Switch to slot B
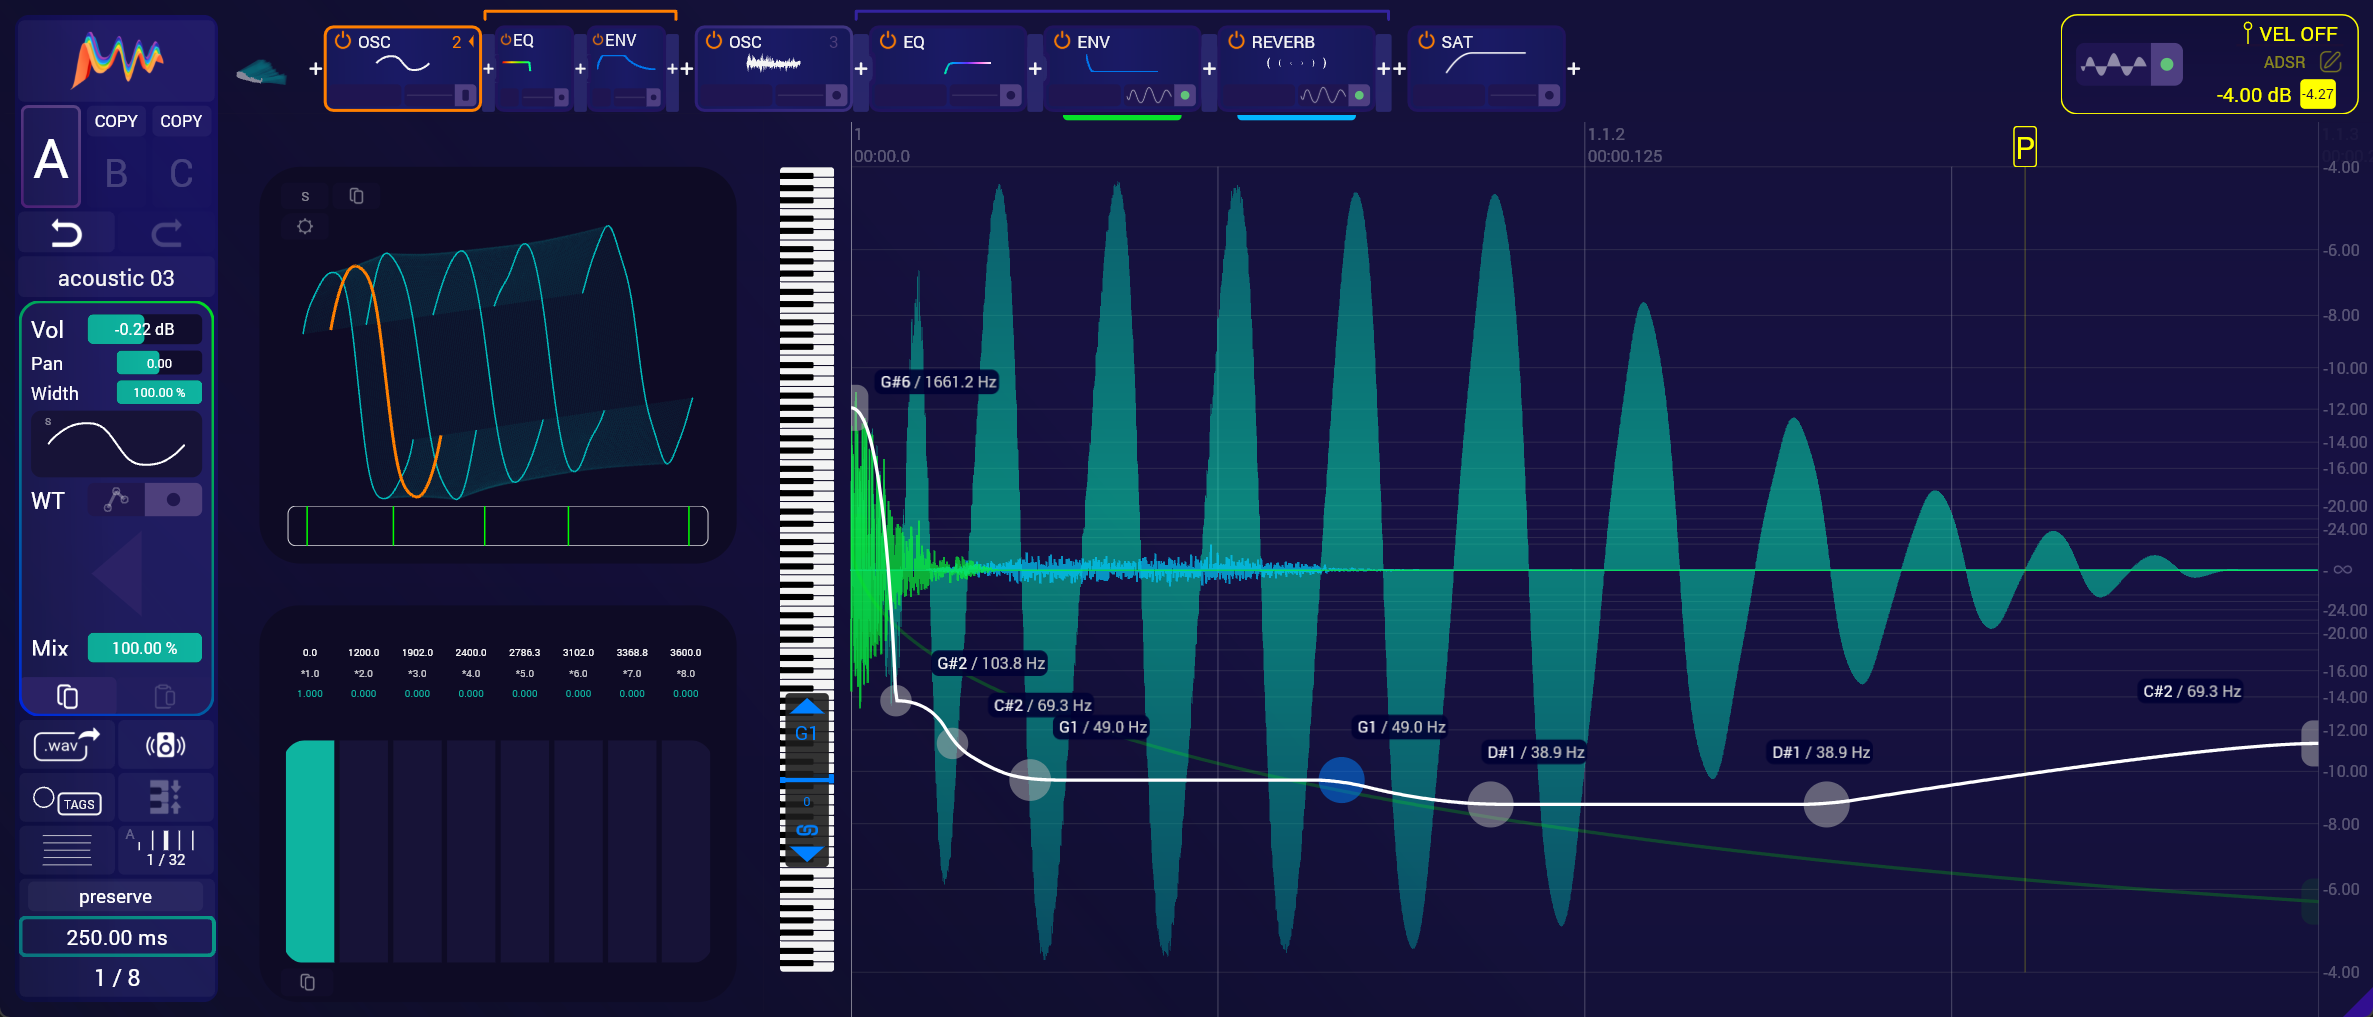2373x1017 pixels. pos(116,174)
